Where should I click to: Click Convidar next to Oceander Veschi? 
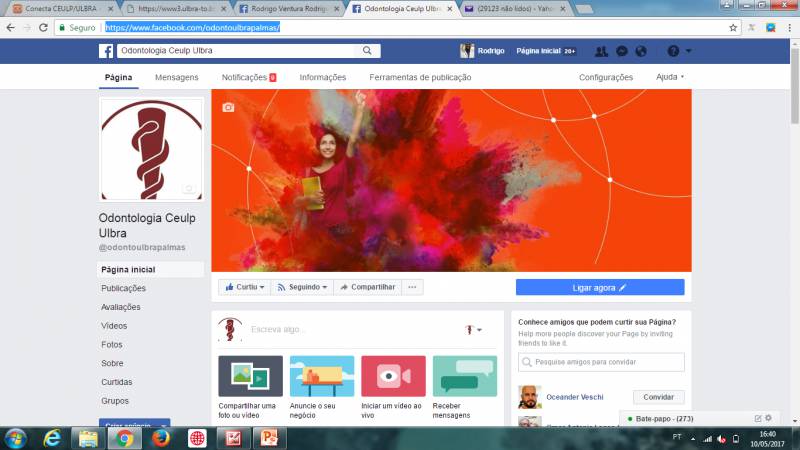(x=658, y=397)
